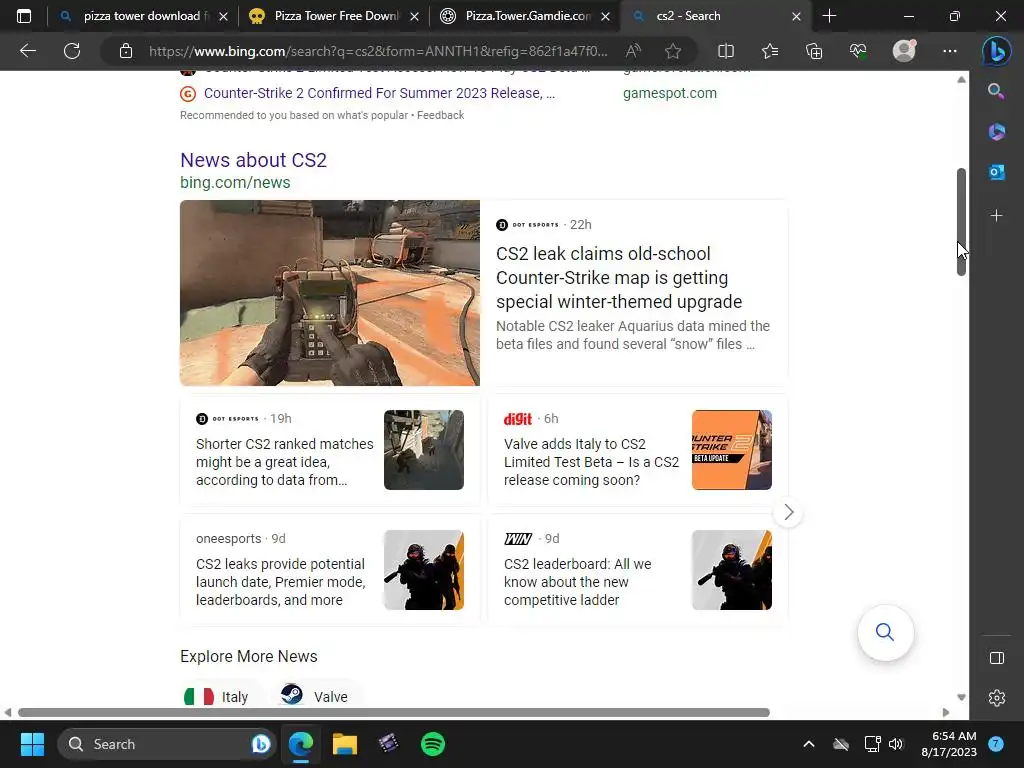Click the scroll right arrow at bottom
Image resolution: width=1024 pixels, height=768 pixels.
pos(946,712)
